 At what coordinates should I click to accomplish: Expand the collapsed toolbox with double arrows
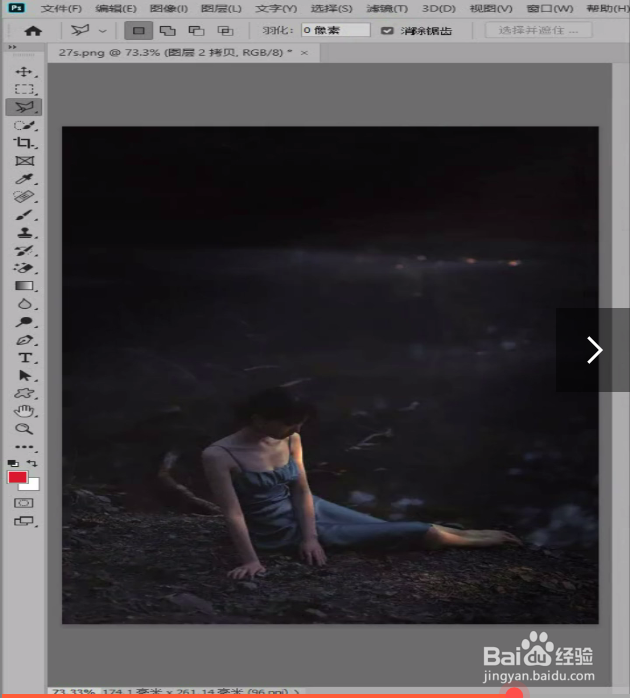pyautogui.click(x=12, y=47)
